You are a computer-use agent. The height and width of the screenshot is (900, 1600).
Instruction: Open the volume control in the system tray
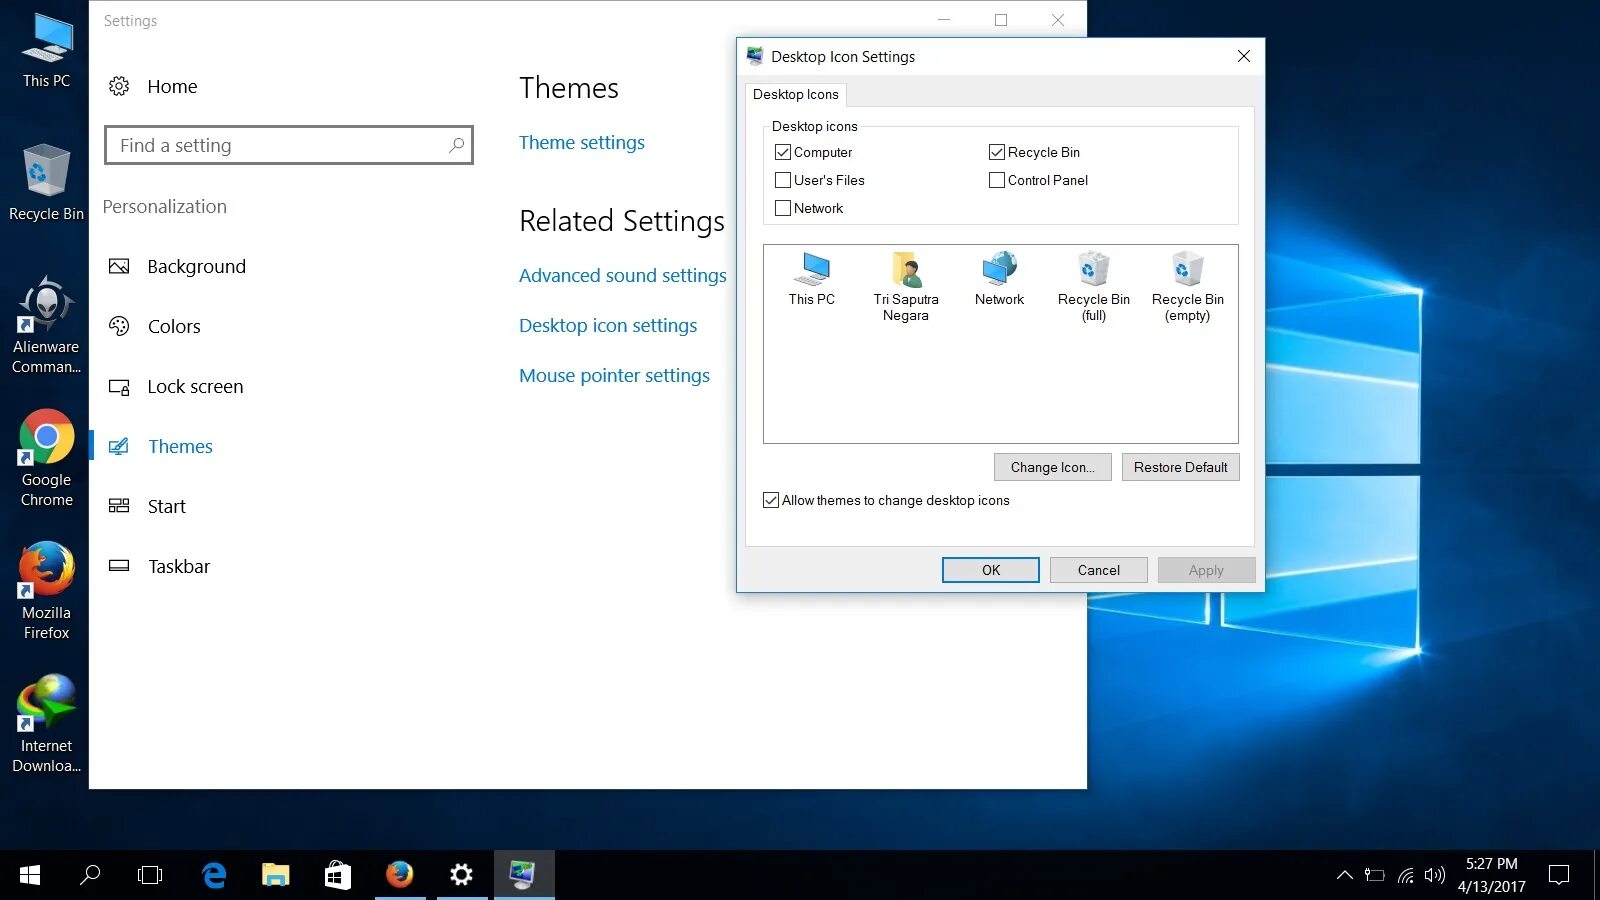[1435, 875]
